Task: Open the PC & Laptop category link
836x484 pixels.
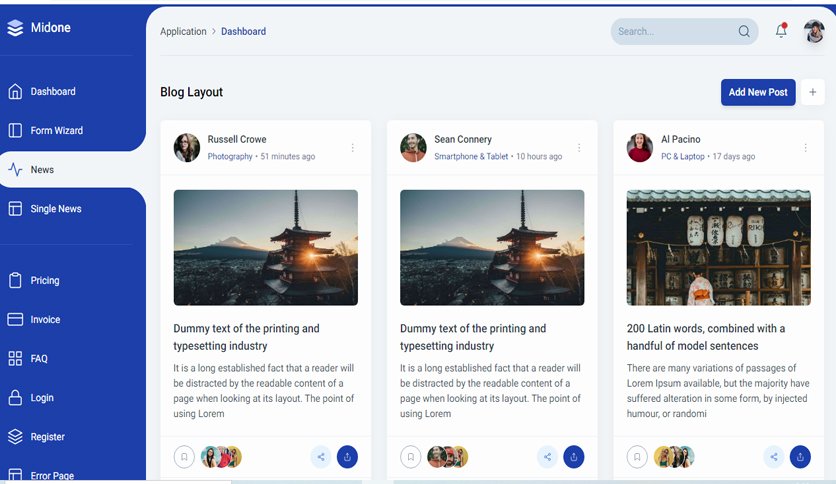Action: 682,156
